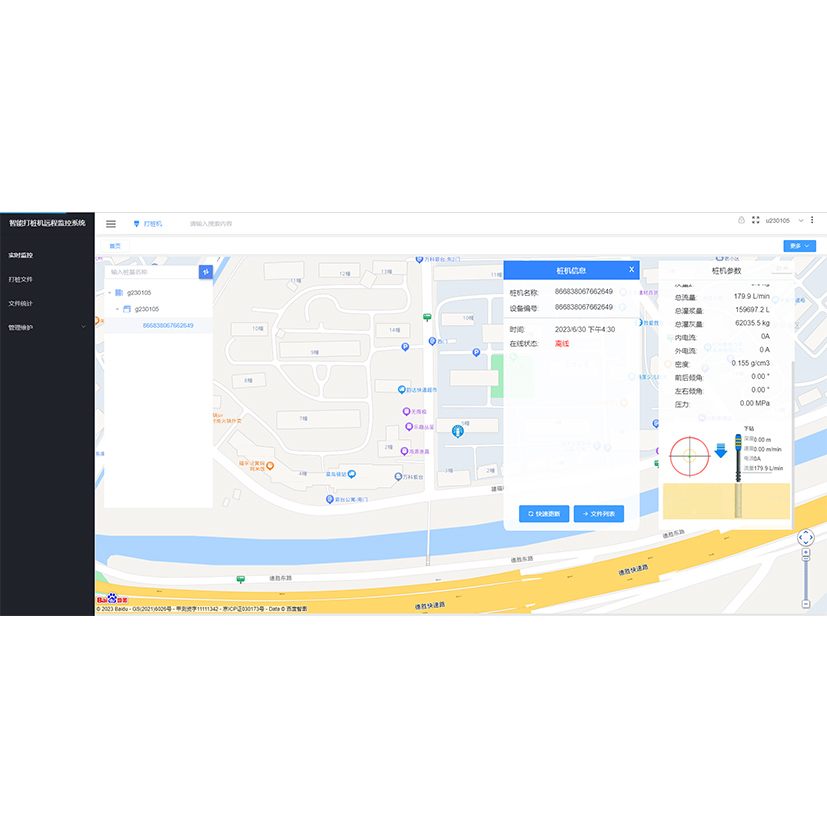Toggle fullscreen mode icon
The image size is (827, 827).
coord(756,220)
